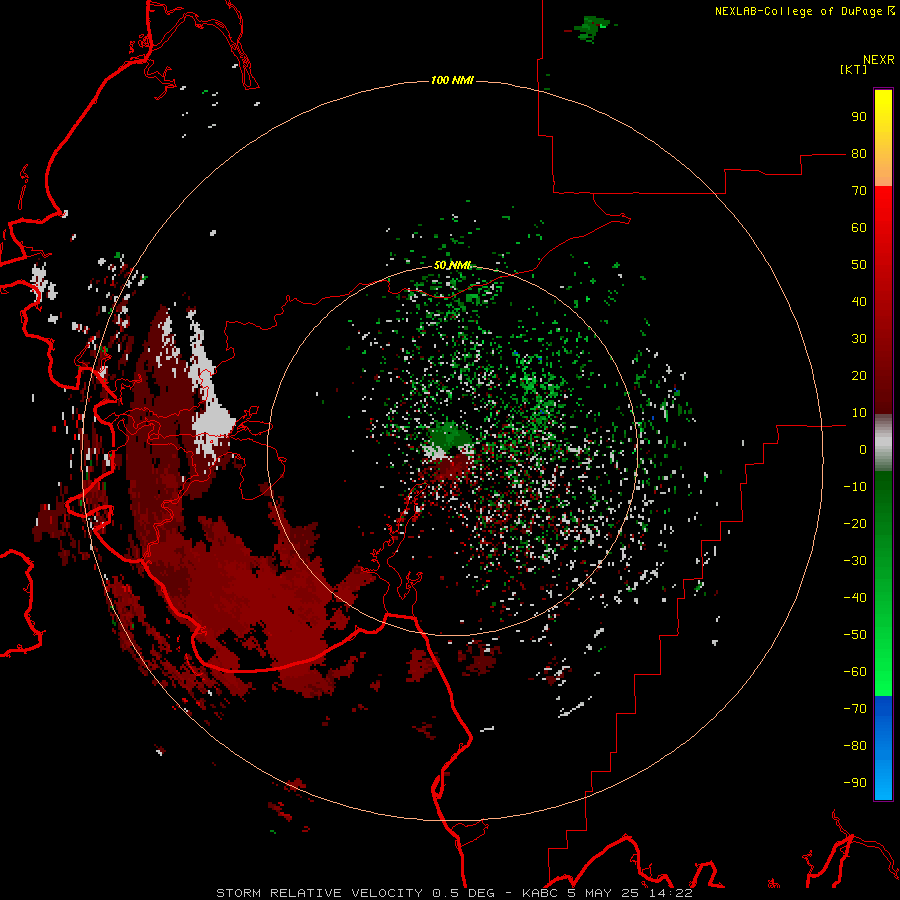The height and width of the screenshot is (900, 900).
Task: Click the 80 value on velocity scale
Action: [859, 154]
